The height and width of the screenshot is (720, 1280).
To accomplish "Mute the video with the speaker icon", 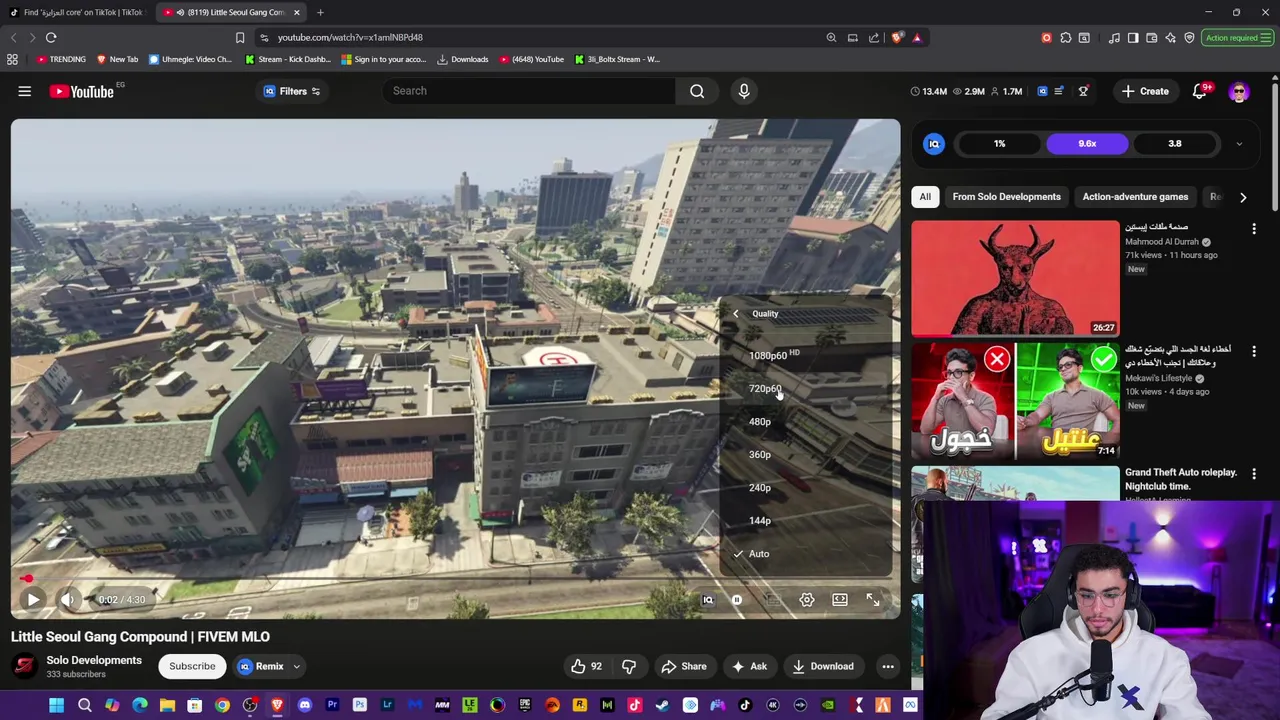I will (x=68, y=600).
